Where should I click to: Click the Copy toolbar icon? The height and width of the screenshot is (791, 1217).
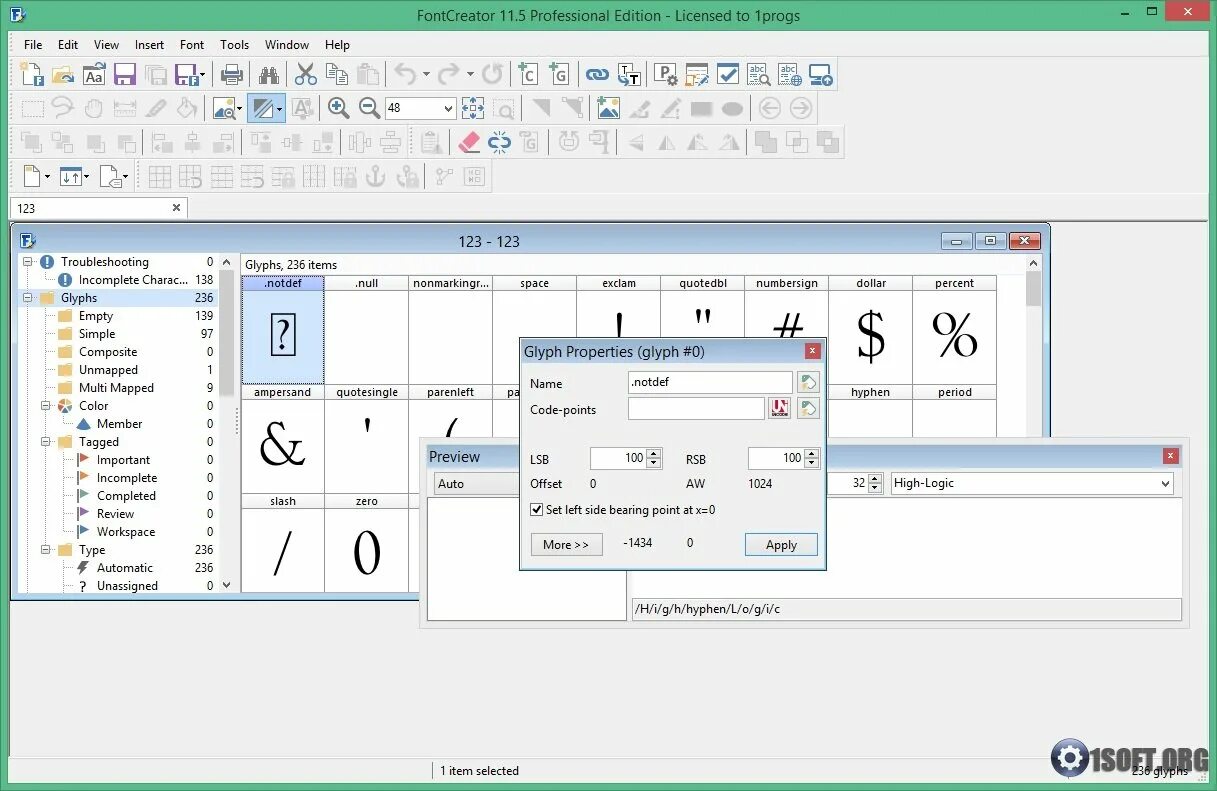point(337,74)
